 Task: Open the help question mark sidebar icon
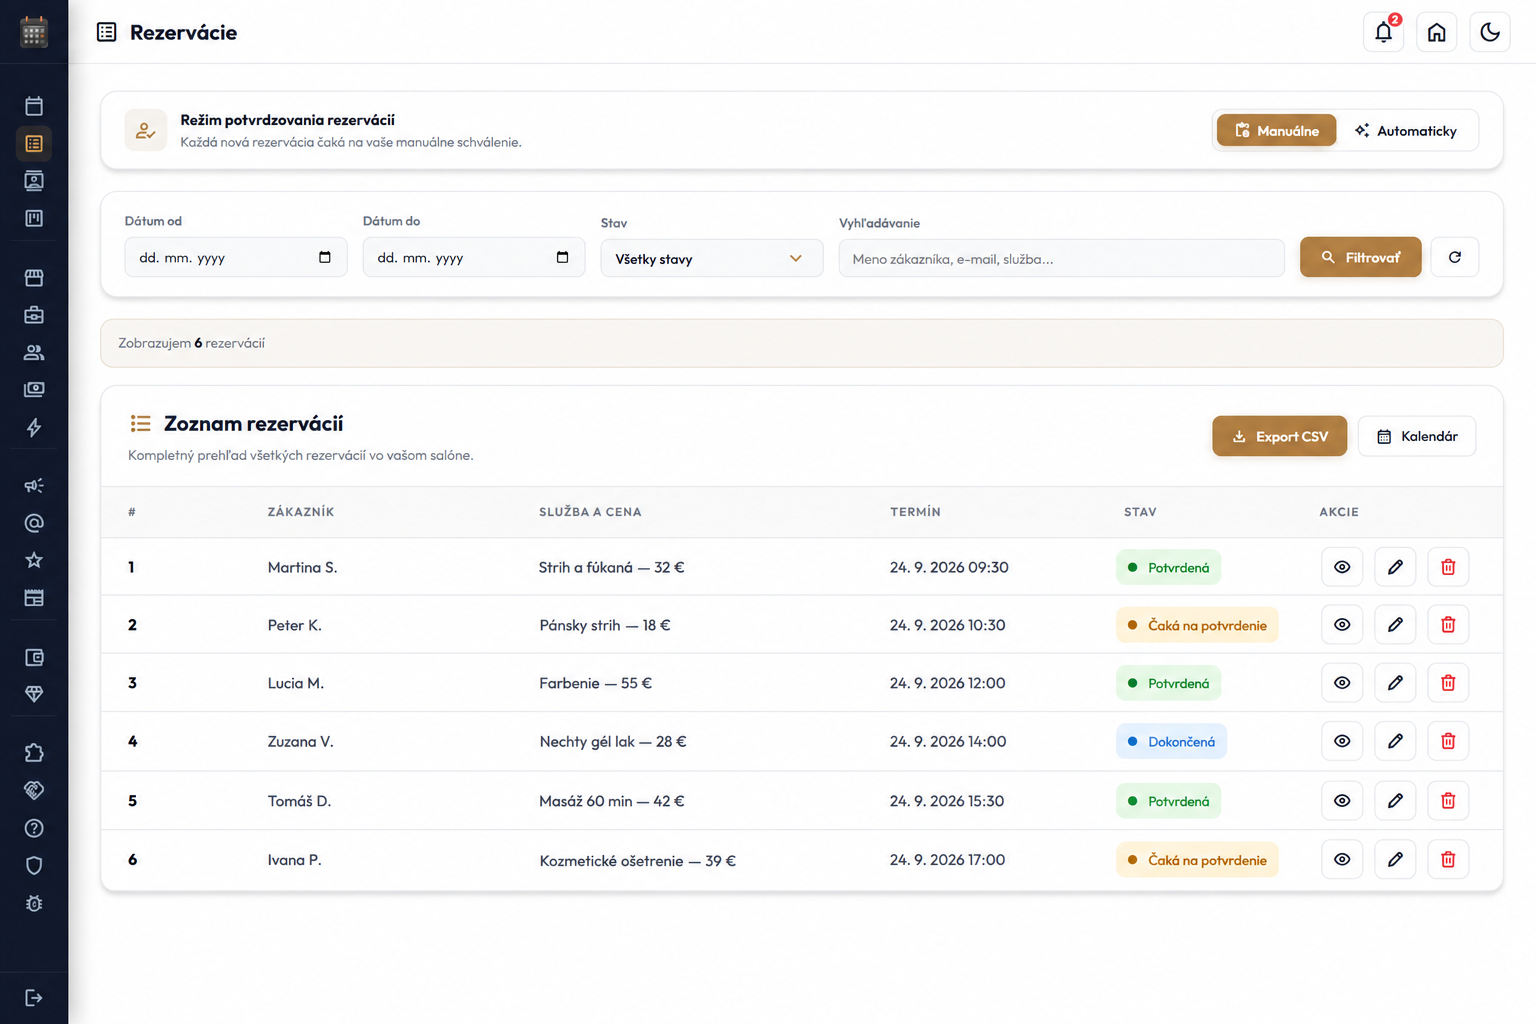coord(34,828)
